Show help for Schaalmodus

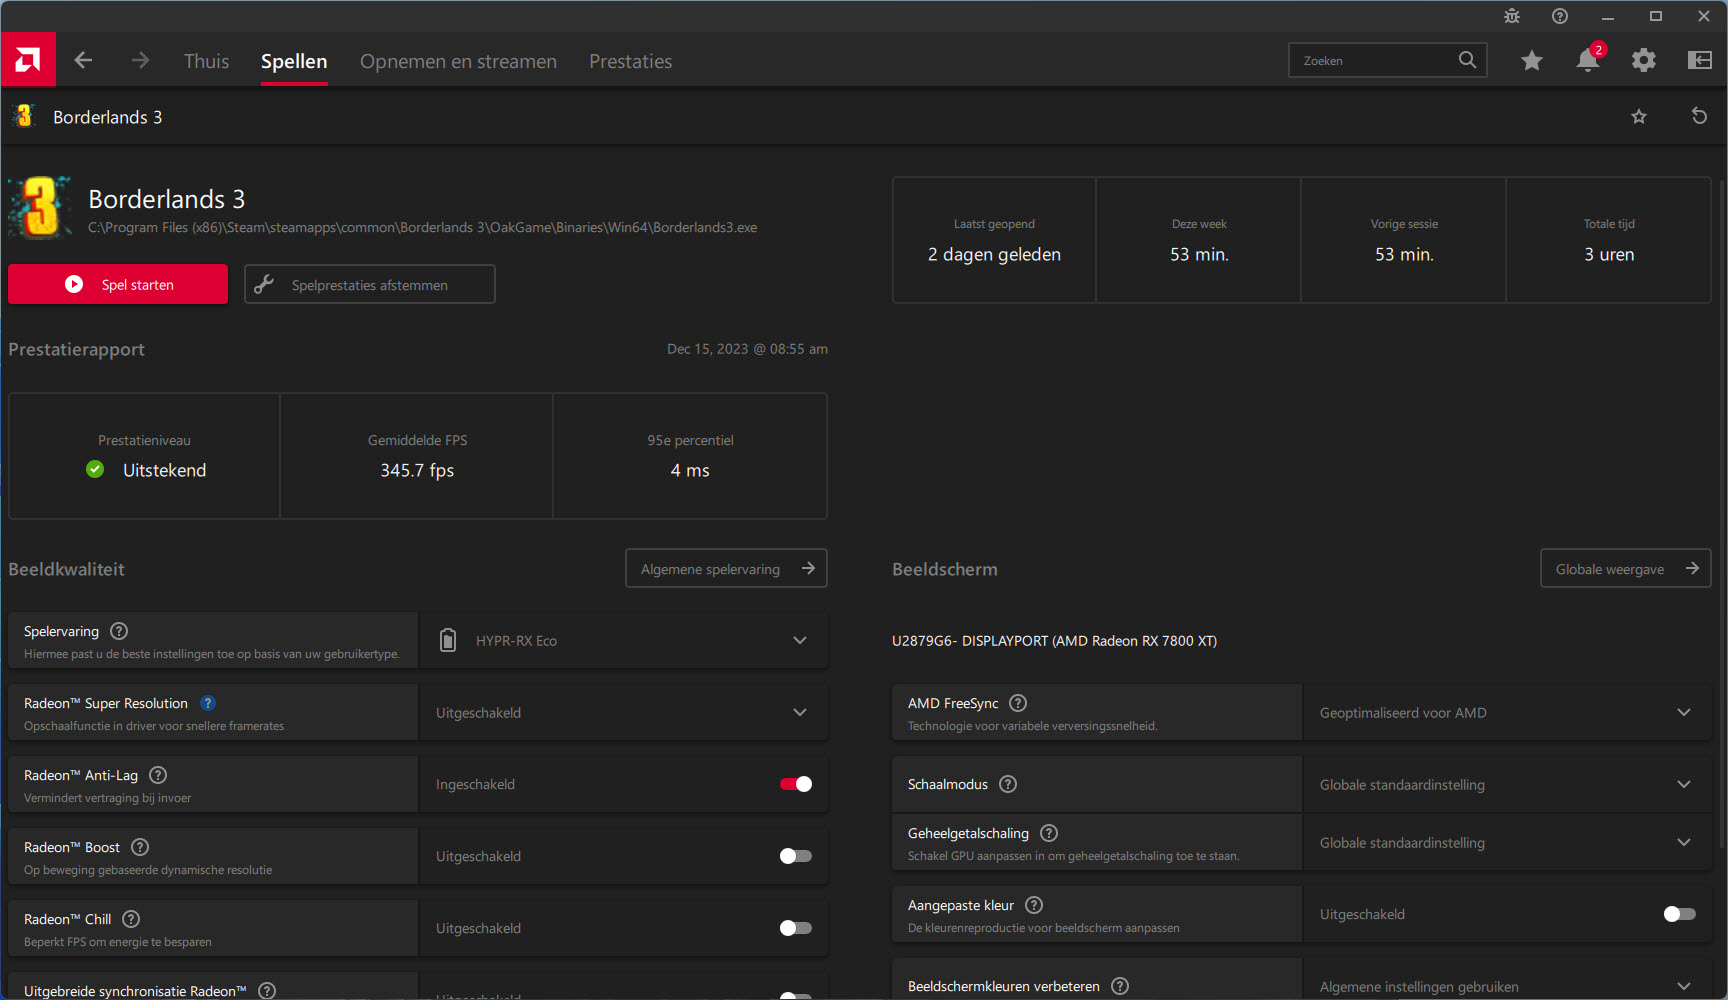point(1008,784)
